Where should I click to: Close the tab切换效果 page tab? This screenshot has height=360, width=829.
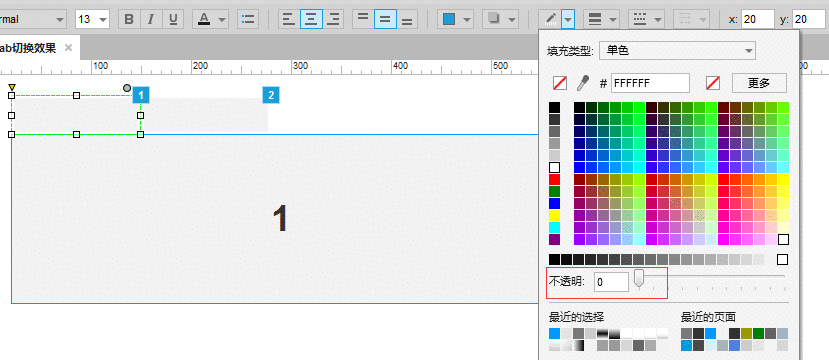[68, 48]
